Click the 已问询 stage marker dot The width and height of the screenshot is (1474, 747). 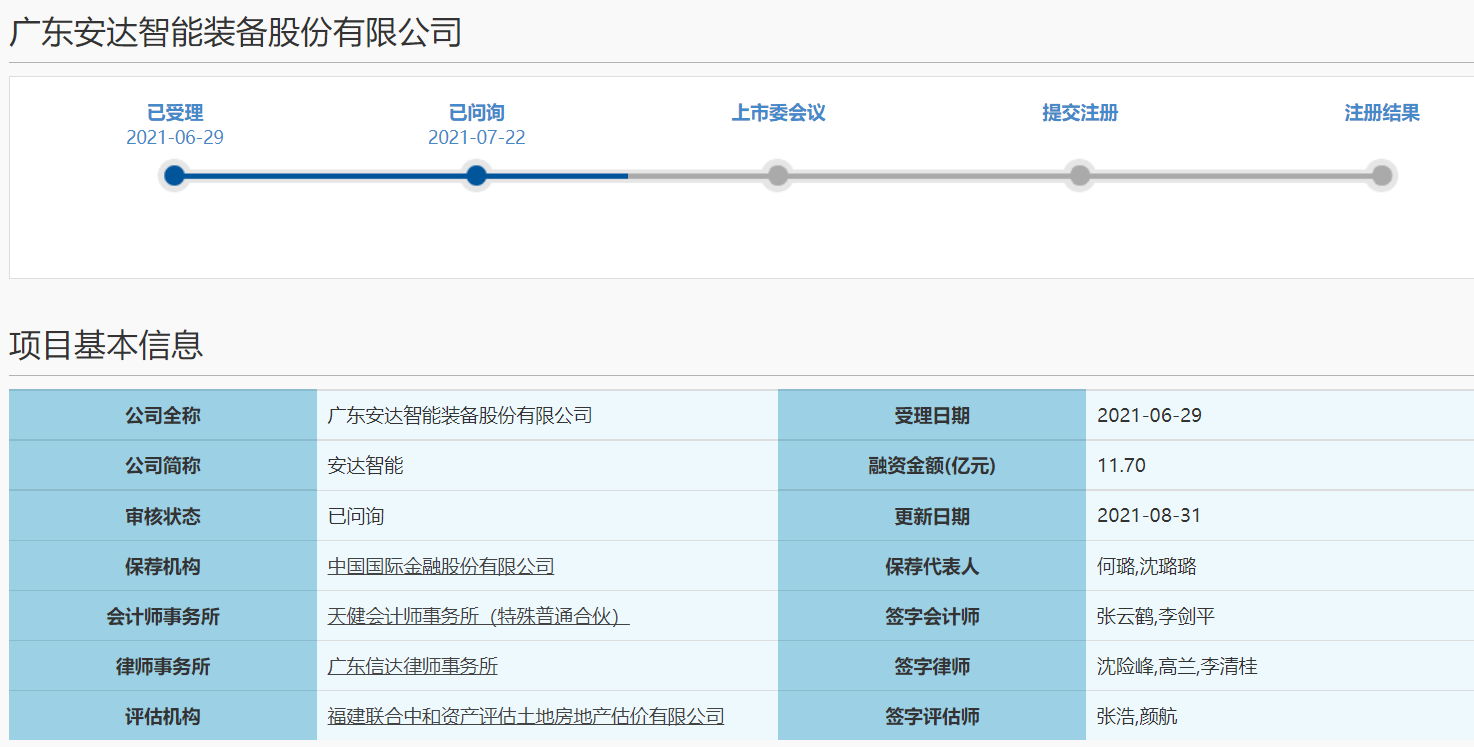point(476,175)
